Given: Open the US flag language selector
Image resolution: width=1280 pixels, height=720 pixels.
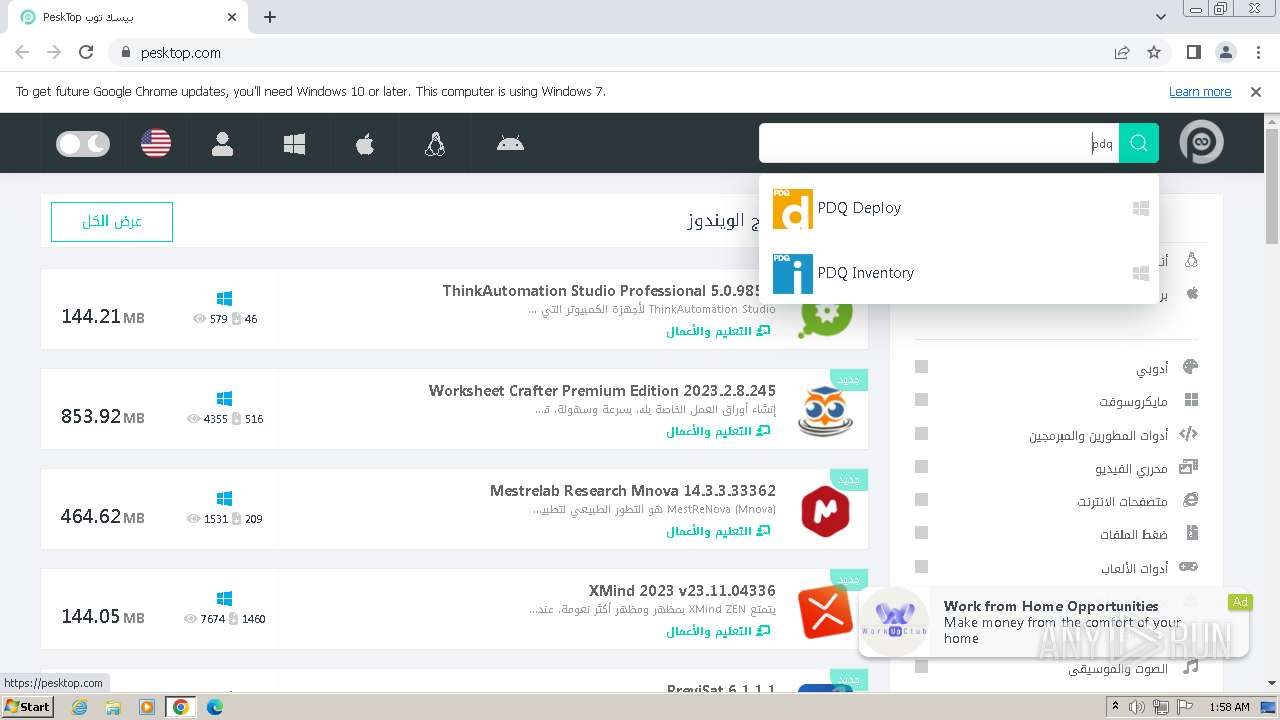Looking at the screenshot, I should [x=156, y=144].
